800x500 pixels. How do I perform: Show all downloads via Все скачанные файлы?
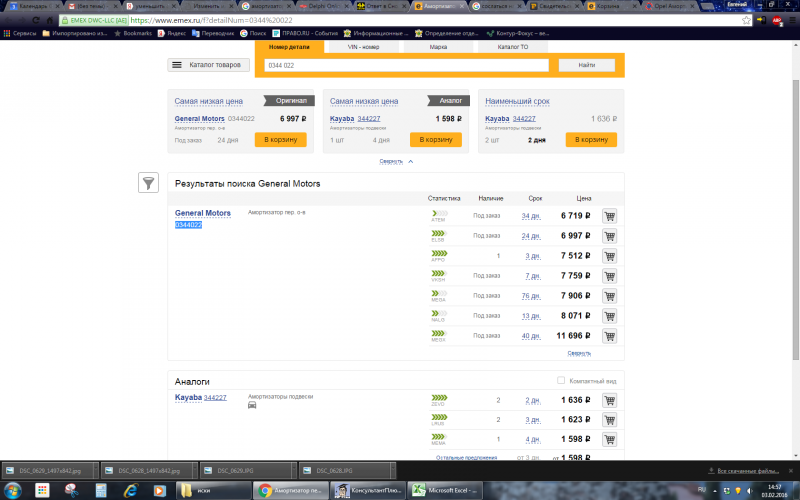pyautogui.click(x=747, y=470)
